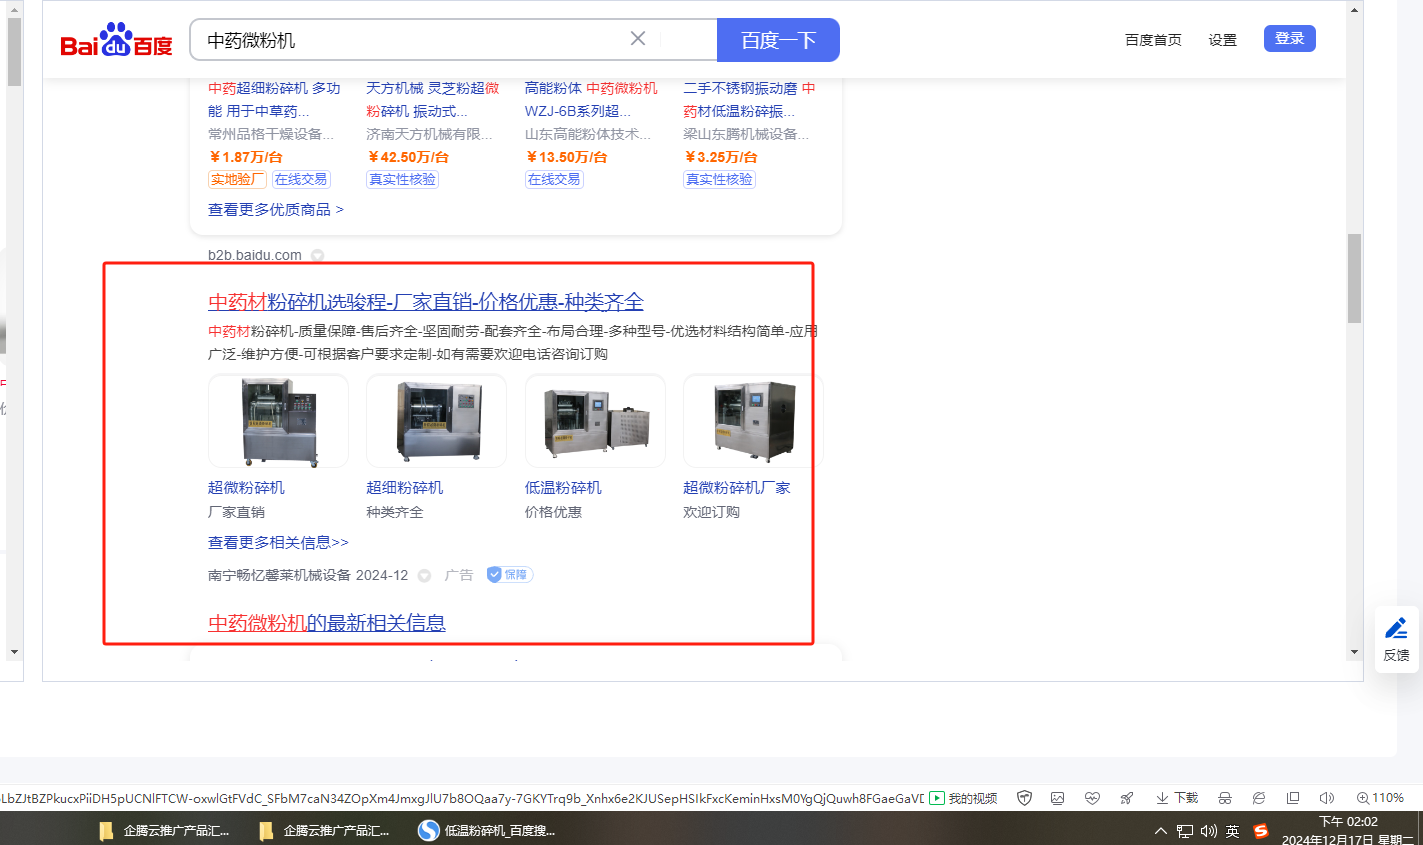Click the 百度一下 search button
This screenshot has width=1423, height=845.
[778, 40]
